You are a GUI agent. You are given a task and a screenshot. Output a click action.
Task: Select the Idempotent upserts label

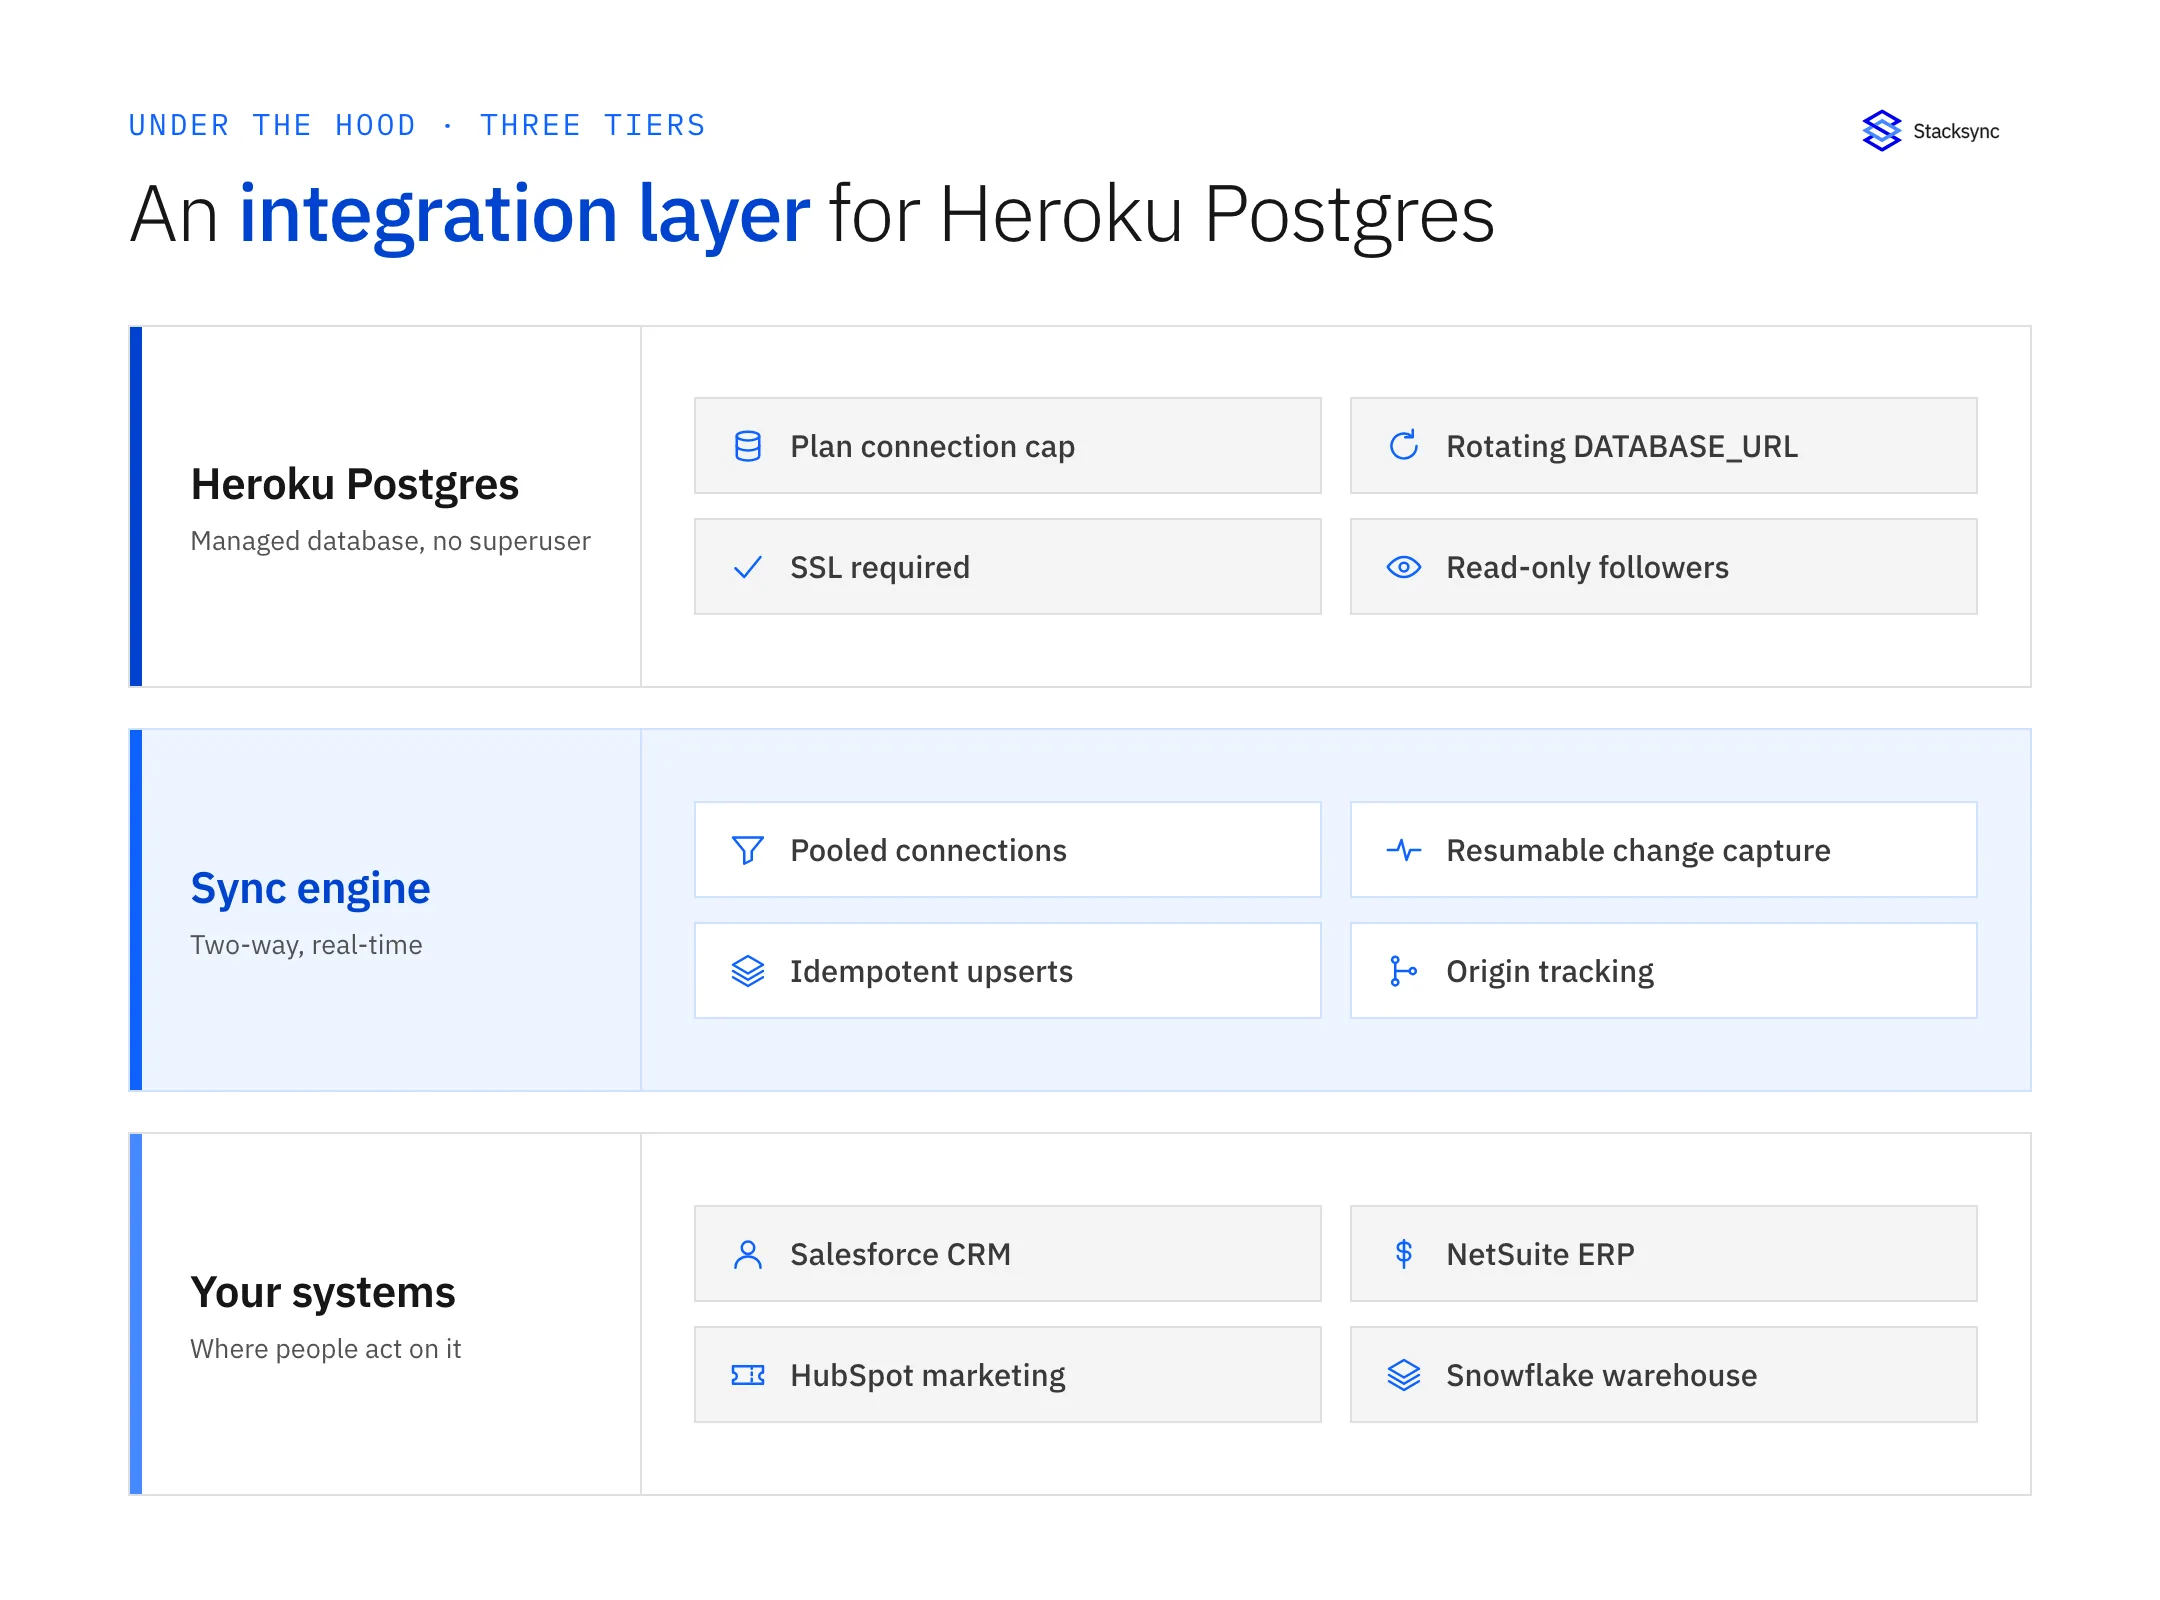(931, 972)
